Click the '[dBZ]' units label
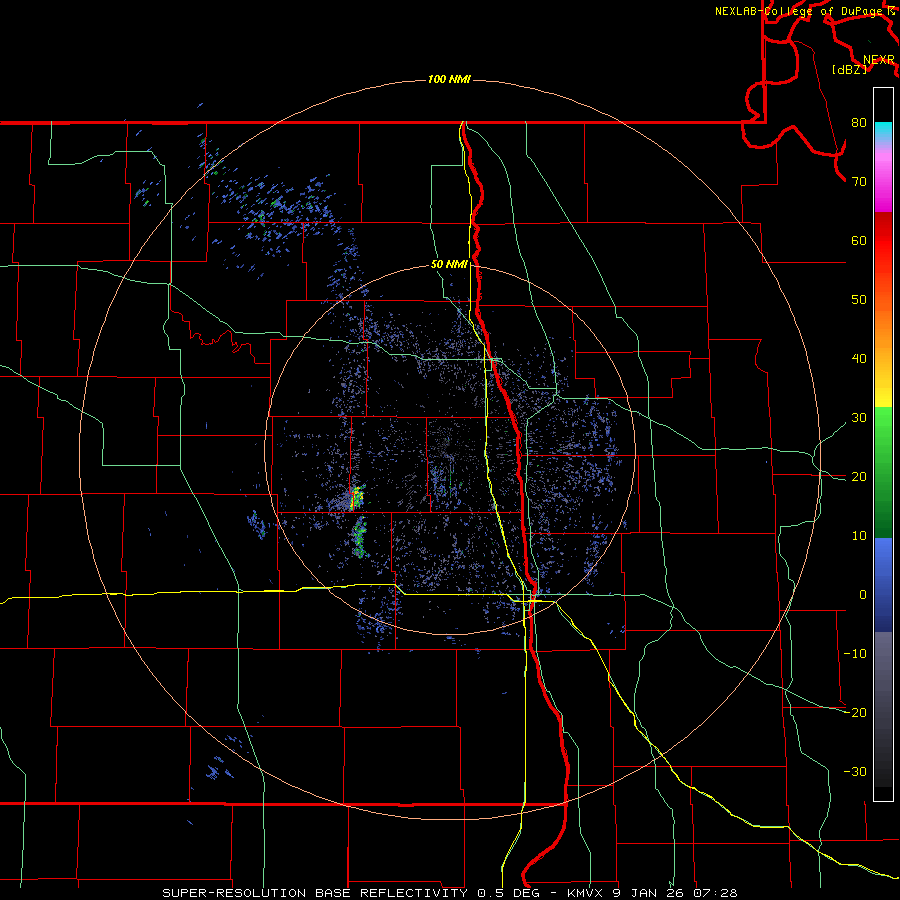Viewport: 900px width, 900px height. coord(849,70)
